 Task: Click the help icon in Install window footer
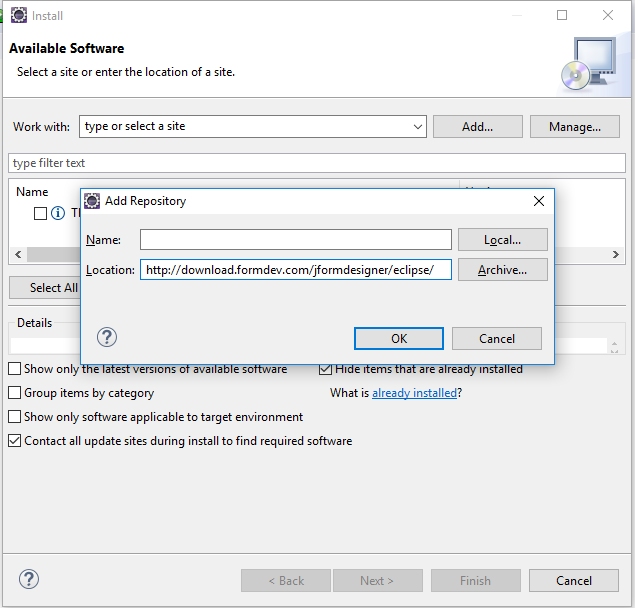point(29,580)
